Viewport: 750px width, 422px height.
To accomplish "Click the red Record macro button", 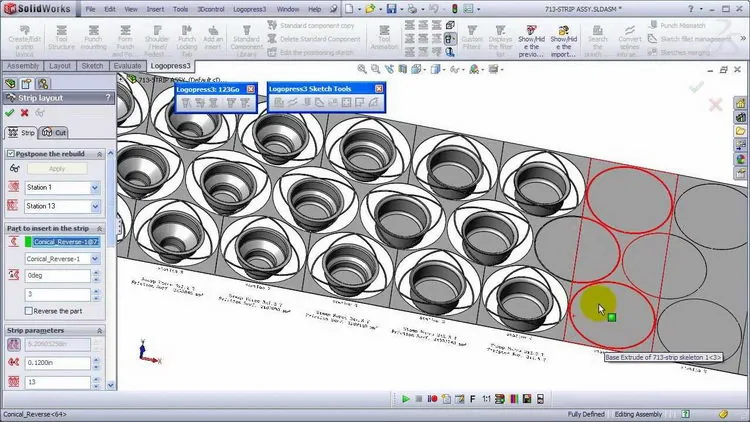I will tap(432, 399).
